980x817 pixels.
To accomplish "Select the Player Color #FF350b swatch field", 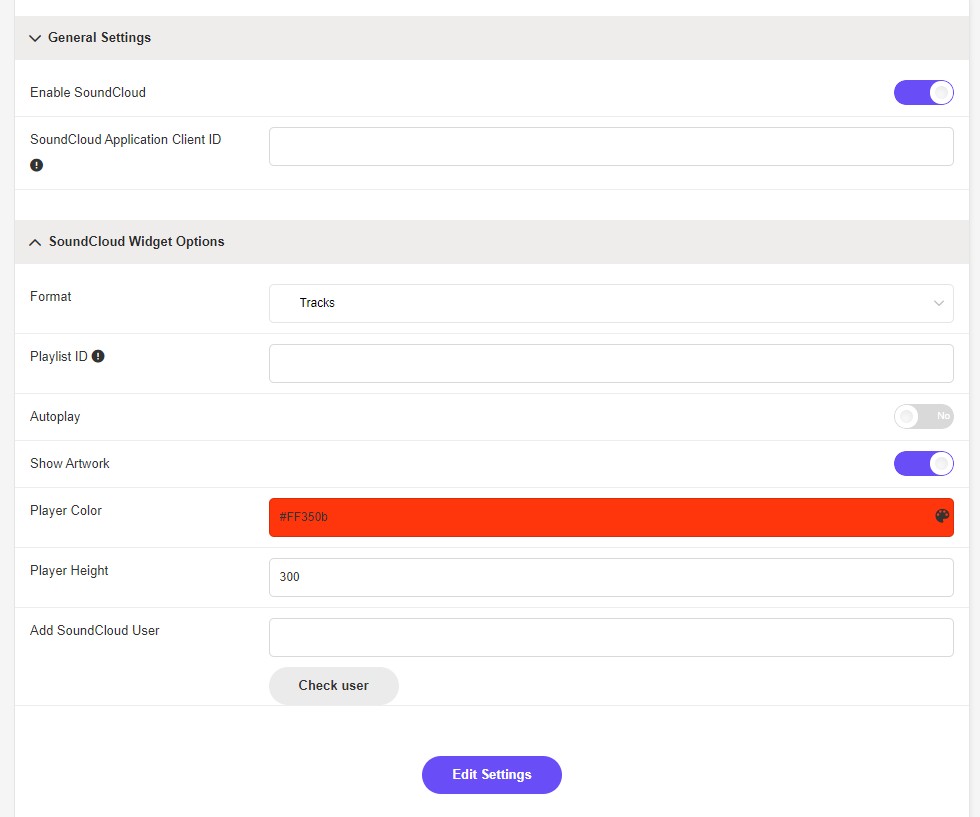I will pyautogui.click(x=611, y=517).
